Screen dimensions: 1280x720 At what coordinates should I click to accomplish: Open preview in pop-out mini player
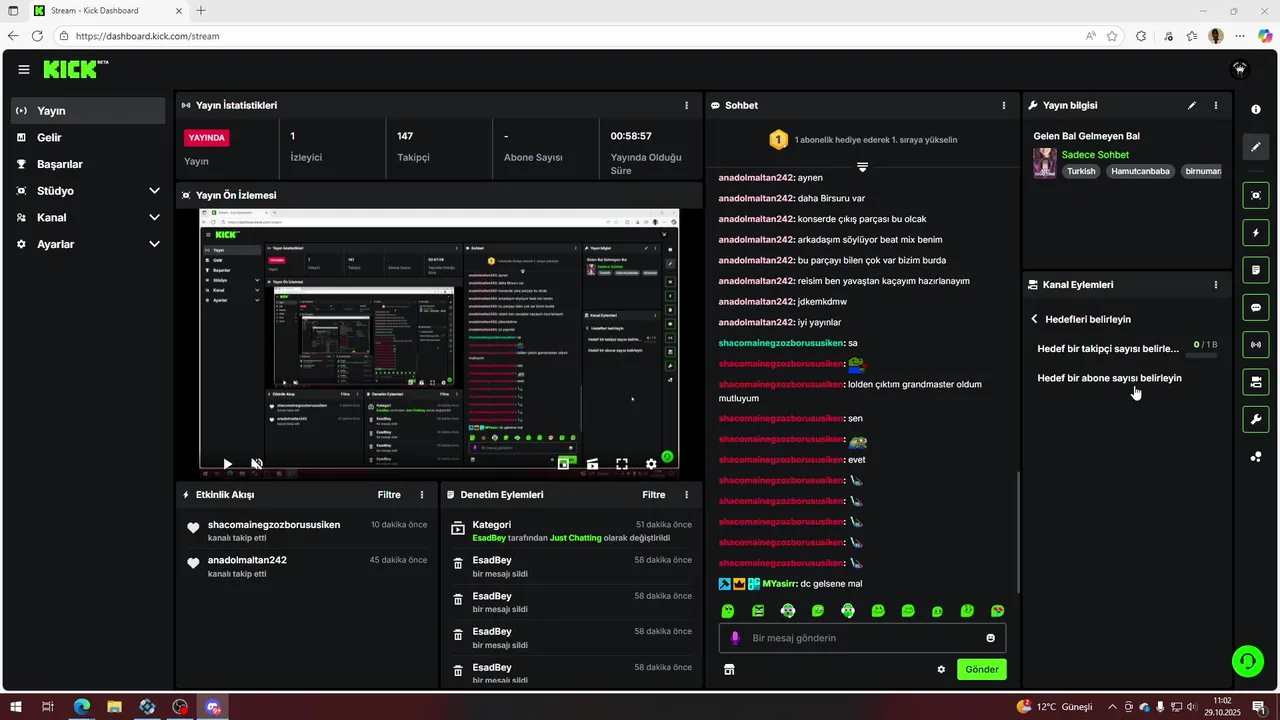click(x=564, y=464)
